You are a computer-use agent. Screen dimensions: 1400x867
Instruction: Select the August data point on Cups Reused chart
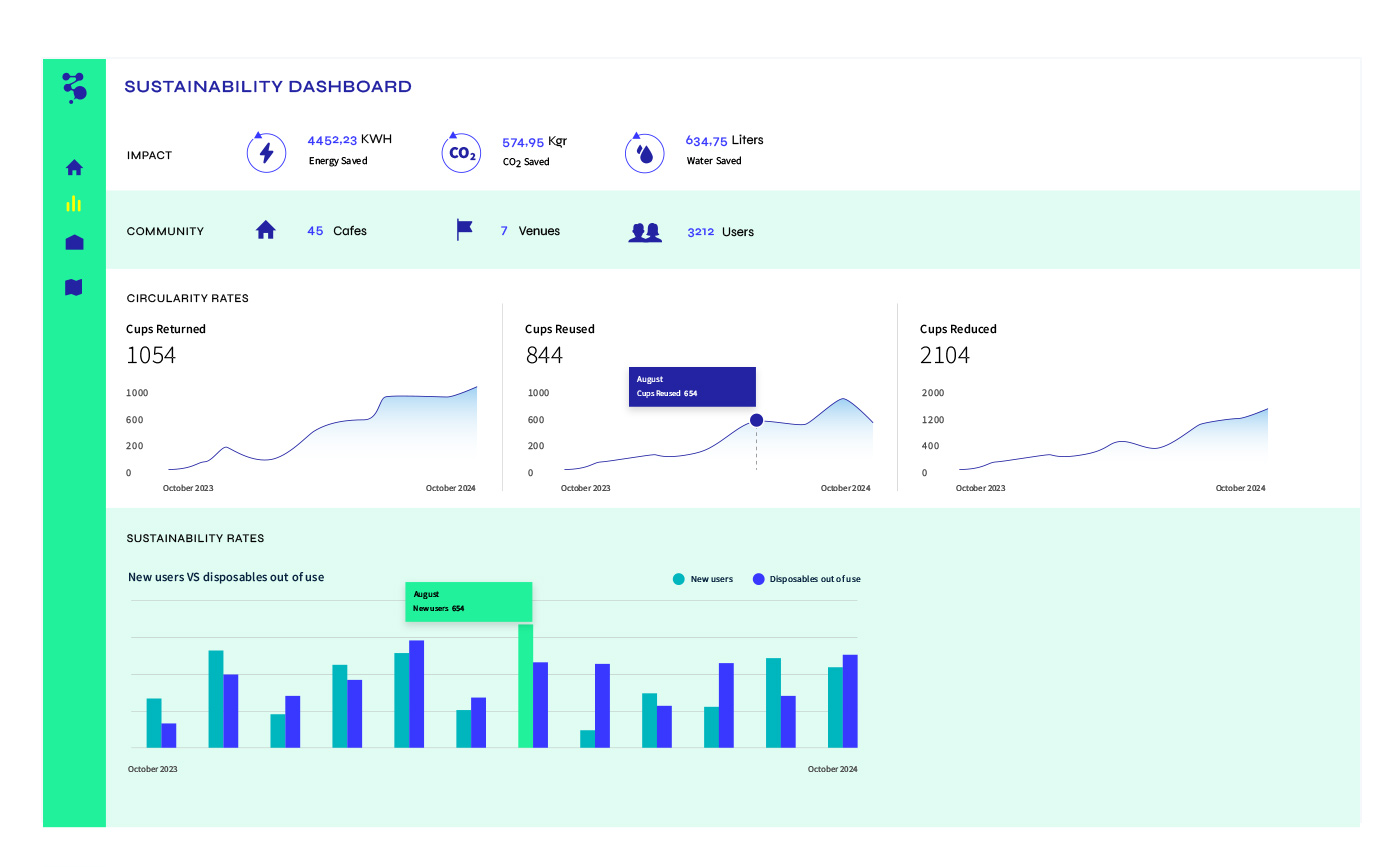click(756, 420)
